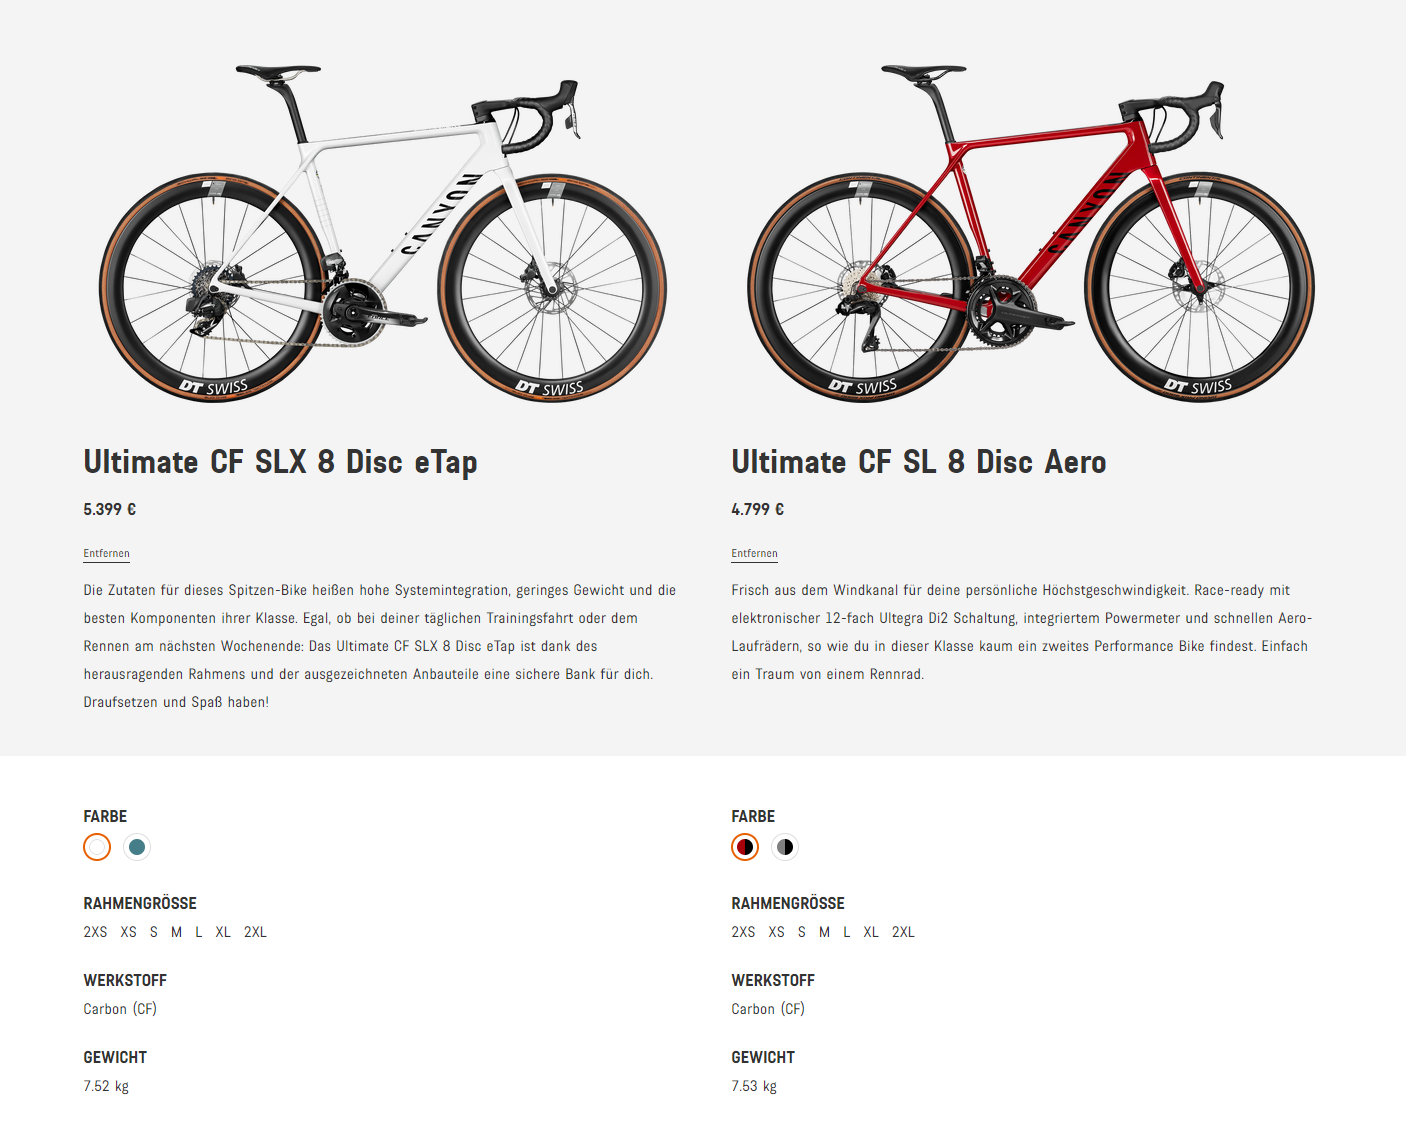Select frame size 2XL for the SL Aero
The image size is (1406, 1131).
(x=903, y=932)
